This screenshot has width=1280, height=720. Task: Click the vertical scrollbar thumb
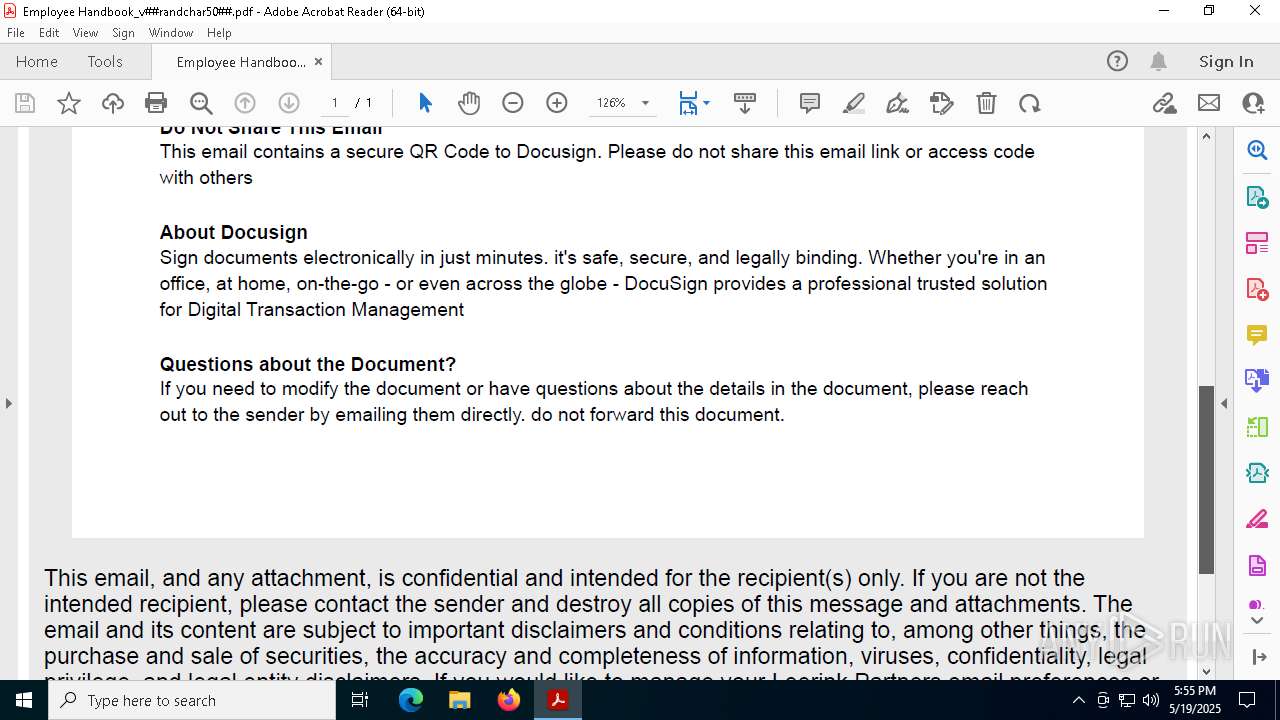(x=1206, y=480)
